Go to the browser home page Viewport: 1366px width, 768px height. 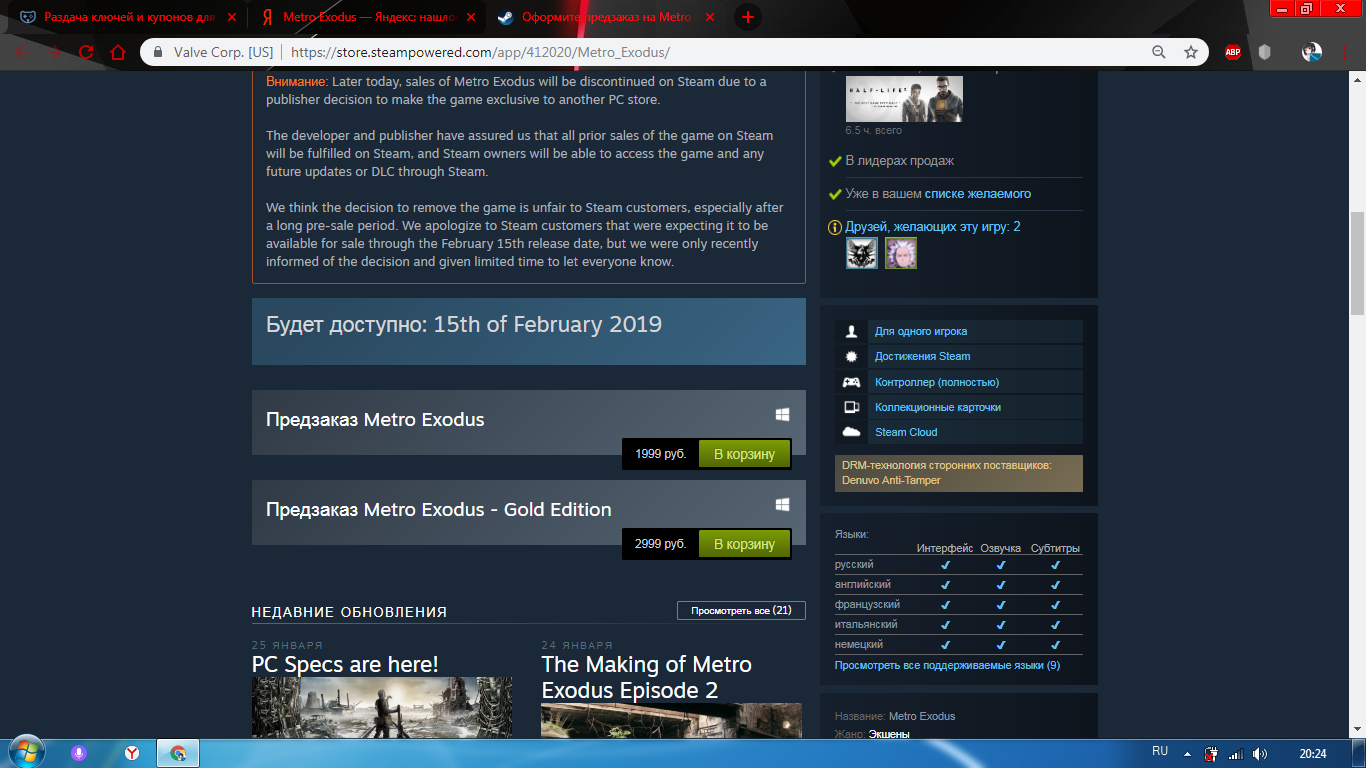pos(118,52)
